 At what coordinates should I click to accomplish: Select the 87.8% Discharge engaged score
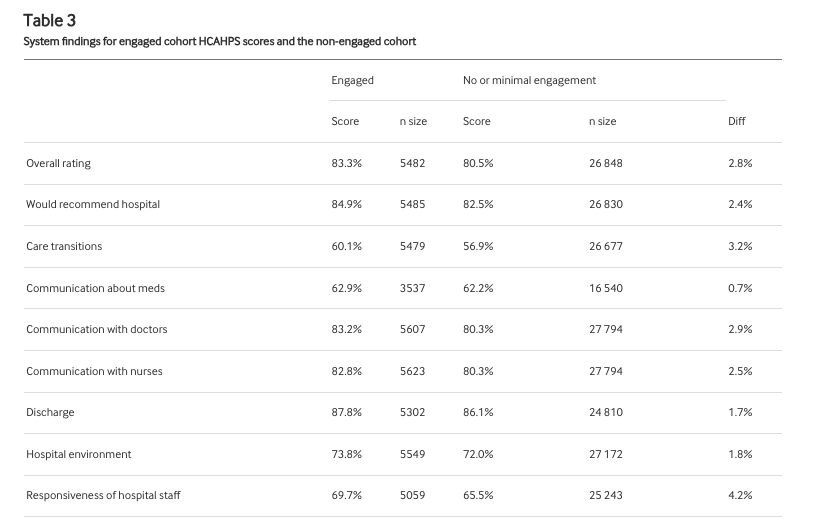[346, 412]
